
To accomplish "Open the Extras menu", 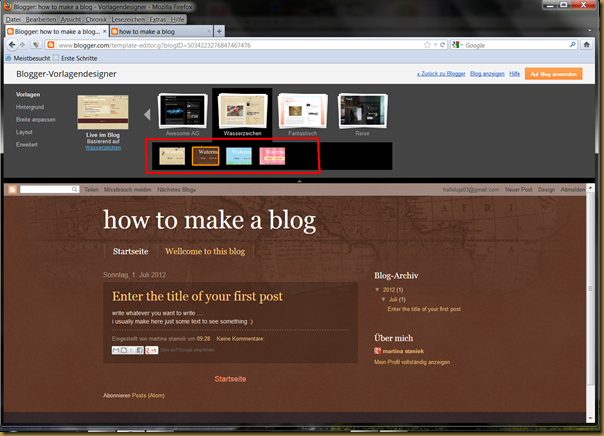I will pyautogui.click(x=158, y=19).
